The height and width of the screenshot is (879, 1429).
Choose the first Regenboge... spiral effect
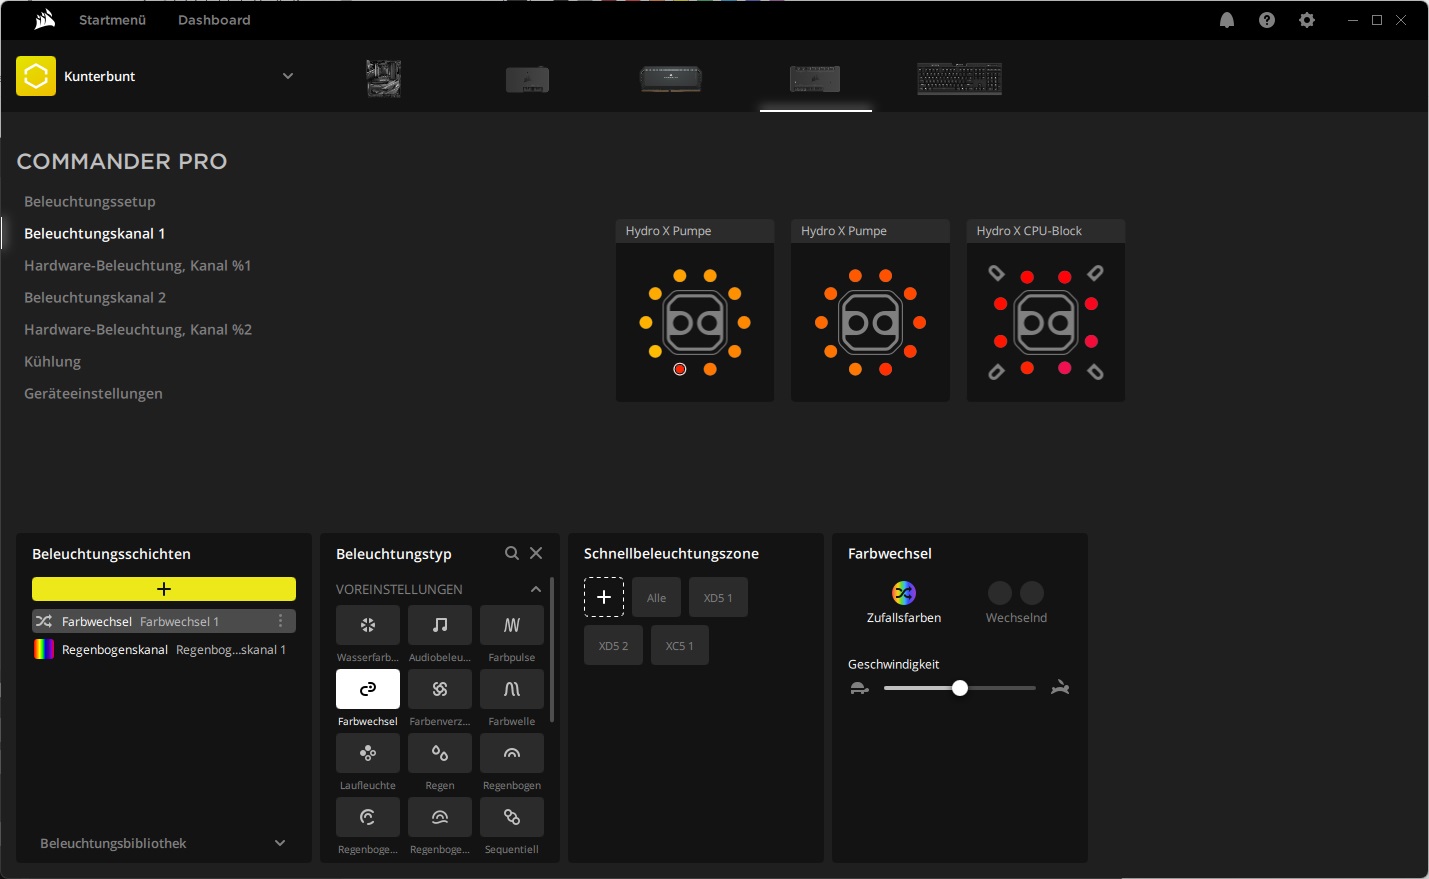click(x=368, y=817)
